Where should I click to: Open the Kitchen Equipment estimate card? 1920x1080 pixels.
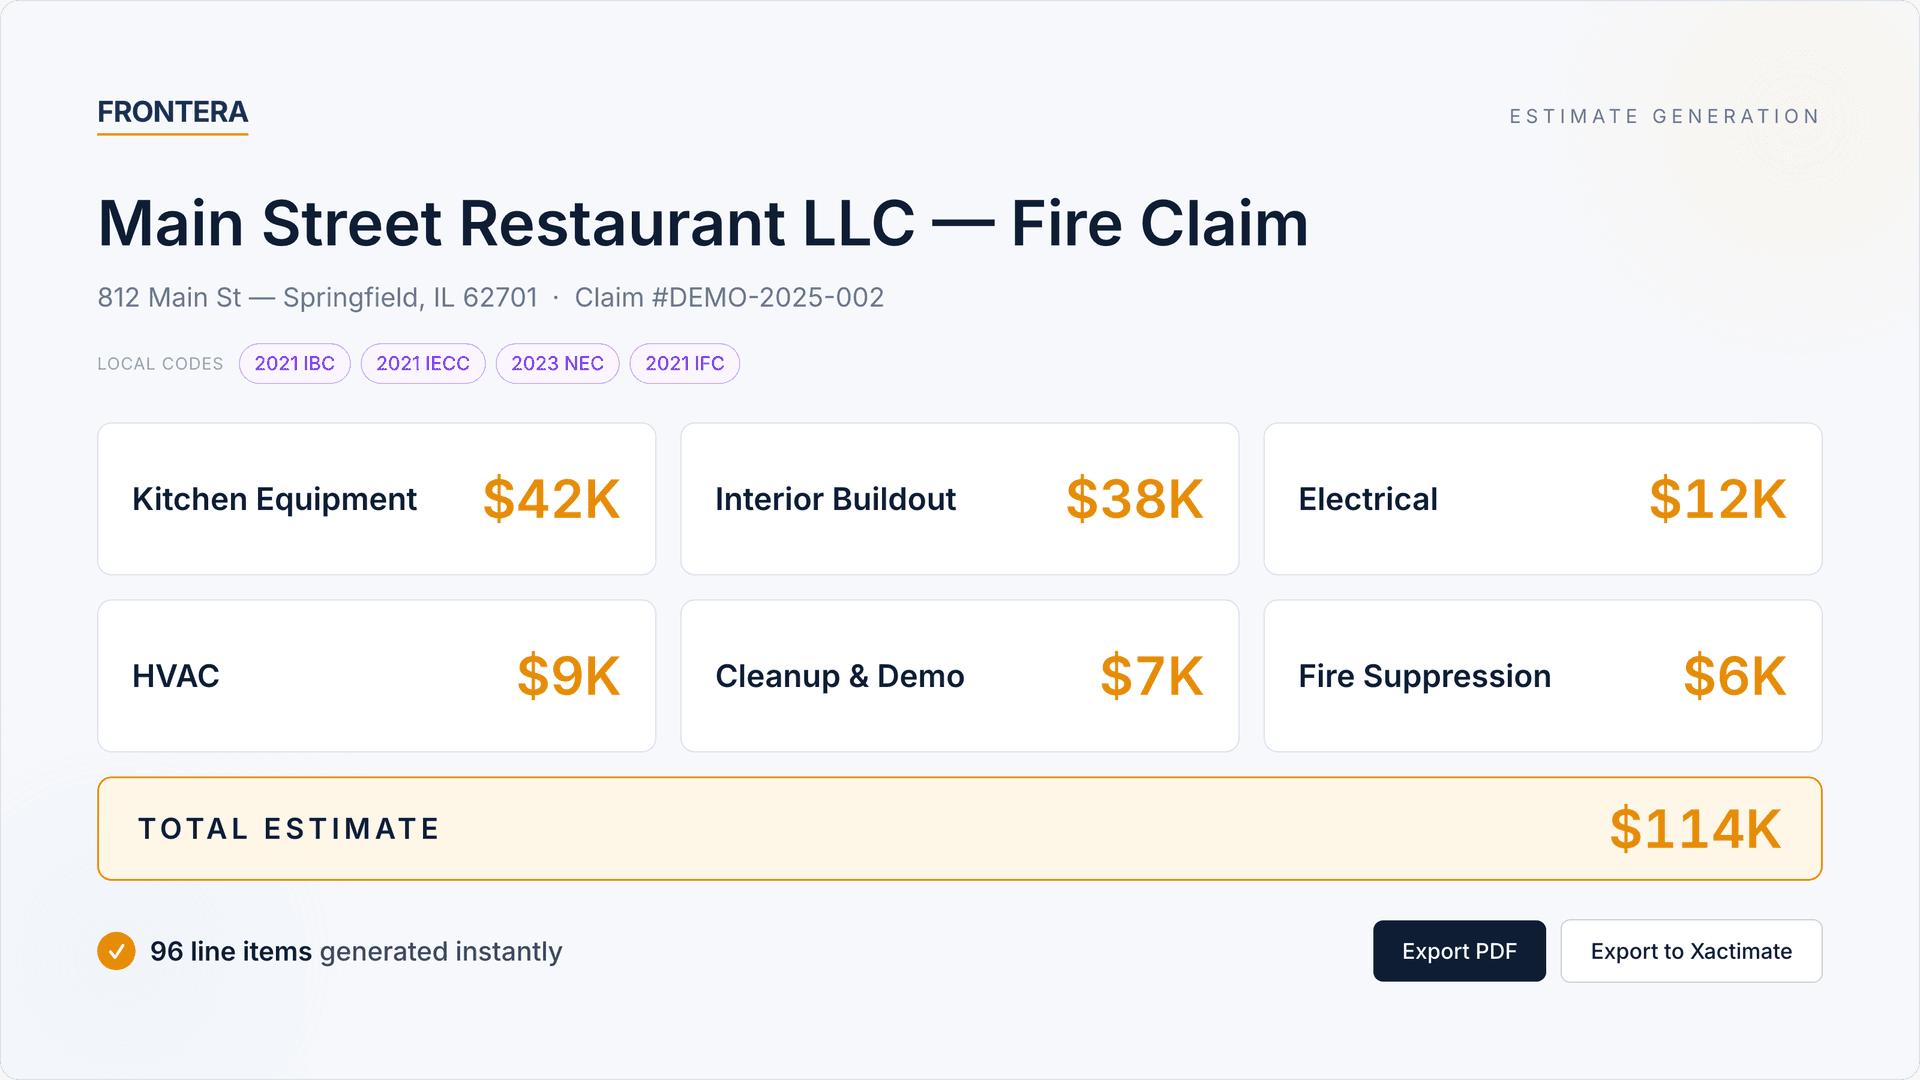(x=376, y=498)
